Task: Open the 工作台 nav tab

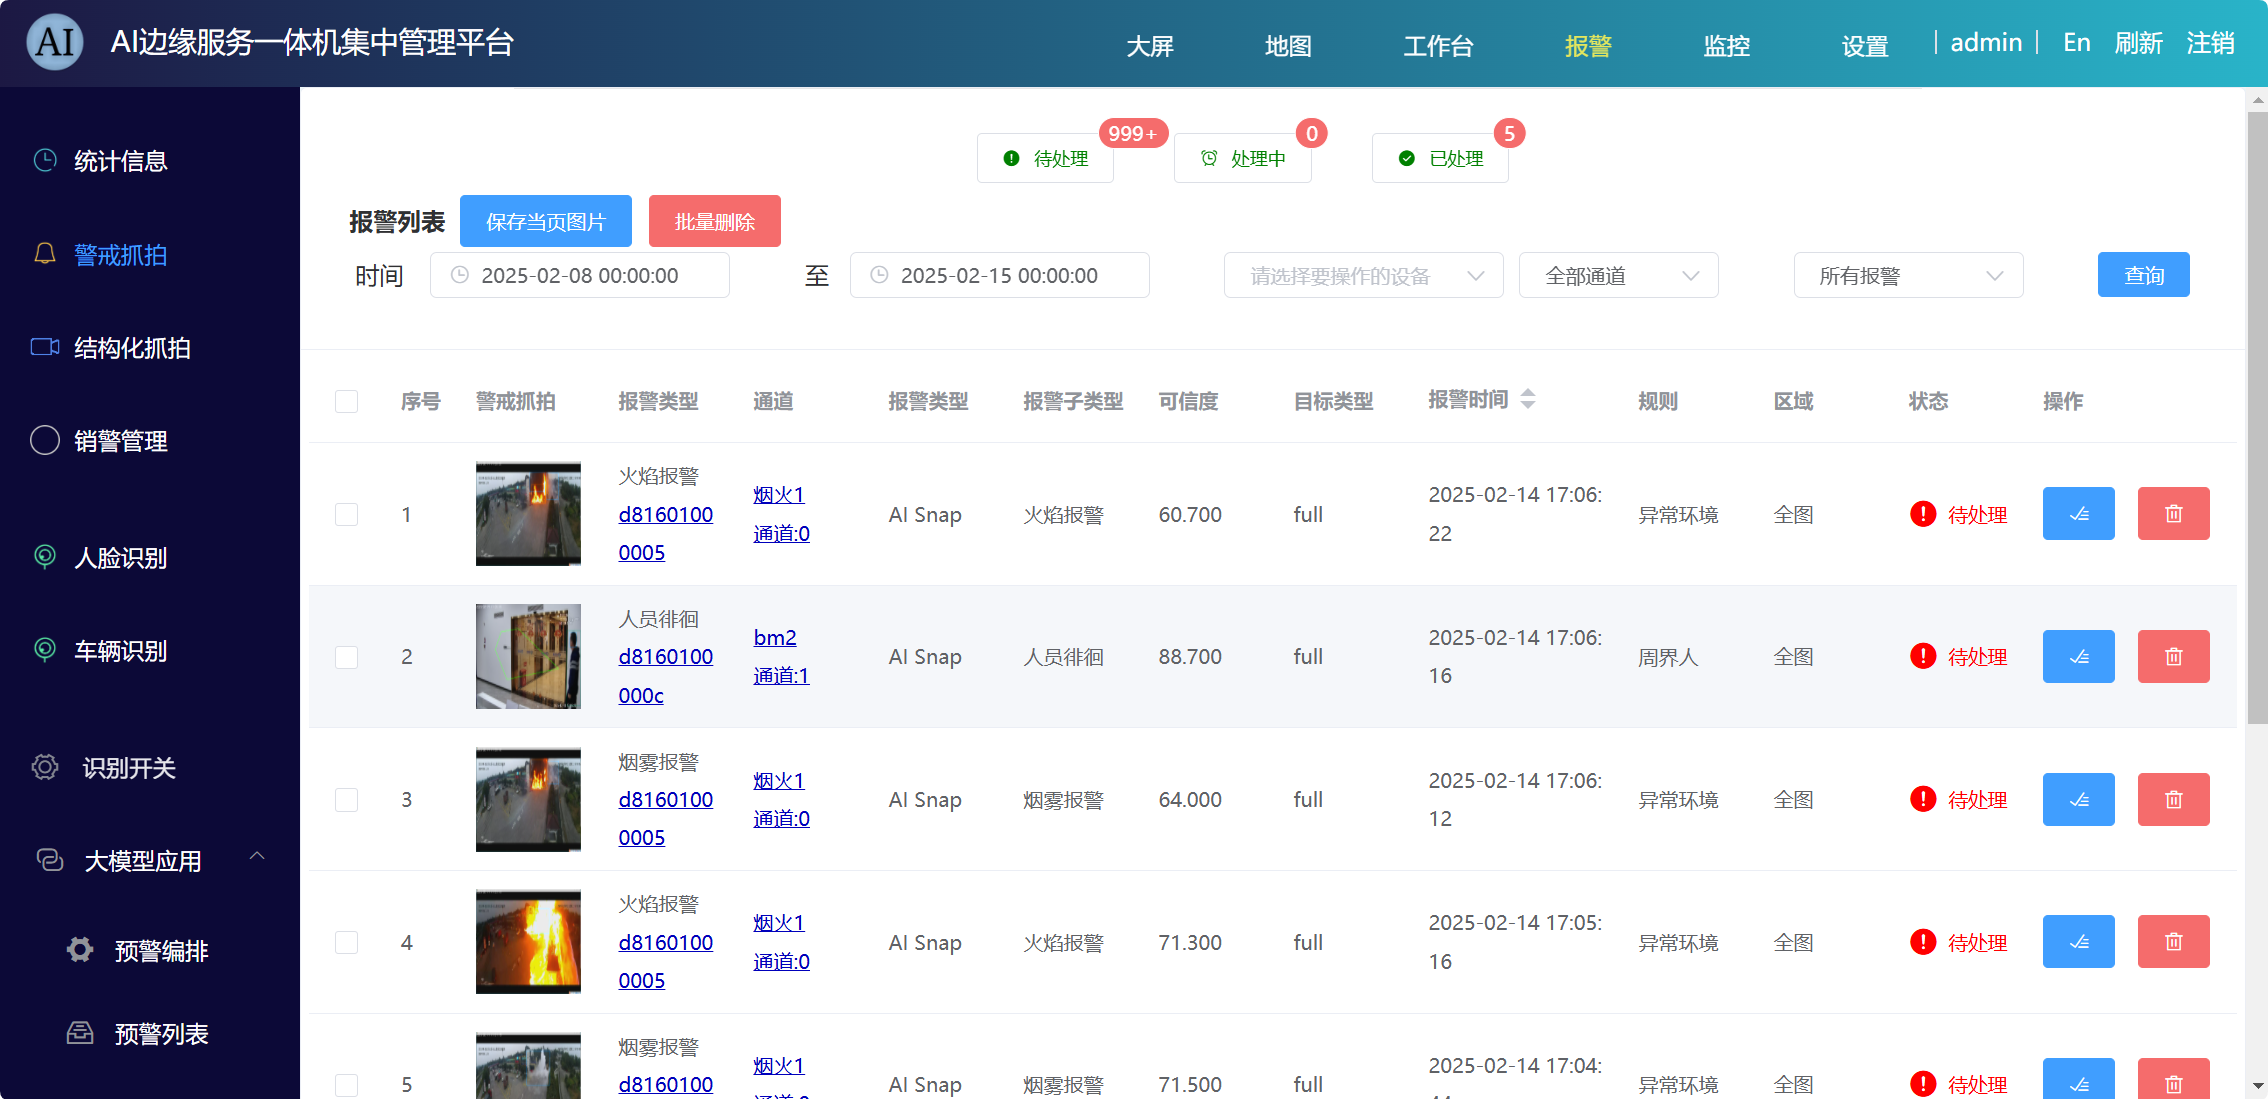Action: pos(1438,46)
